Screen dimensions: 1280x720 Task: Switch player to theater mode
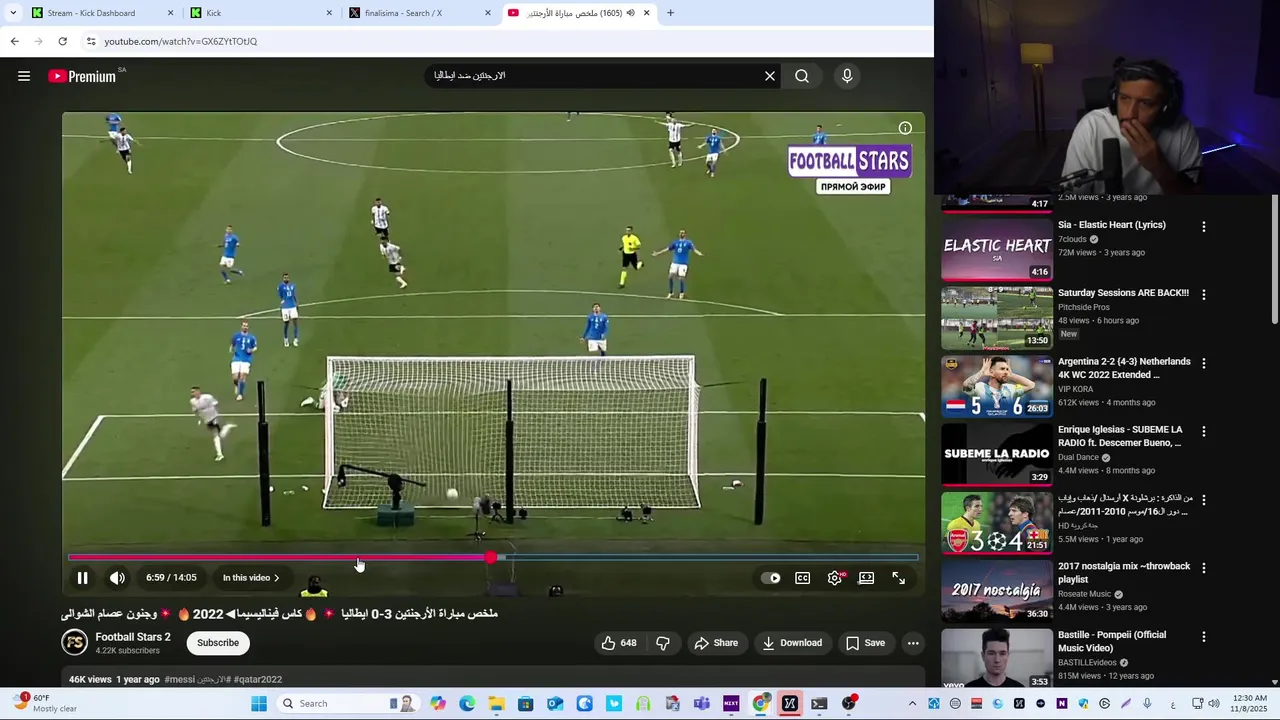point(866,578)
